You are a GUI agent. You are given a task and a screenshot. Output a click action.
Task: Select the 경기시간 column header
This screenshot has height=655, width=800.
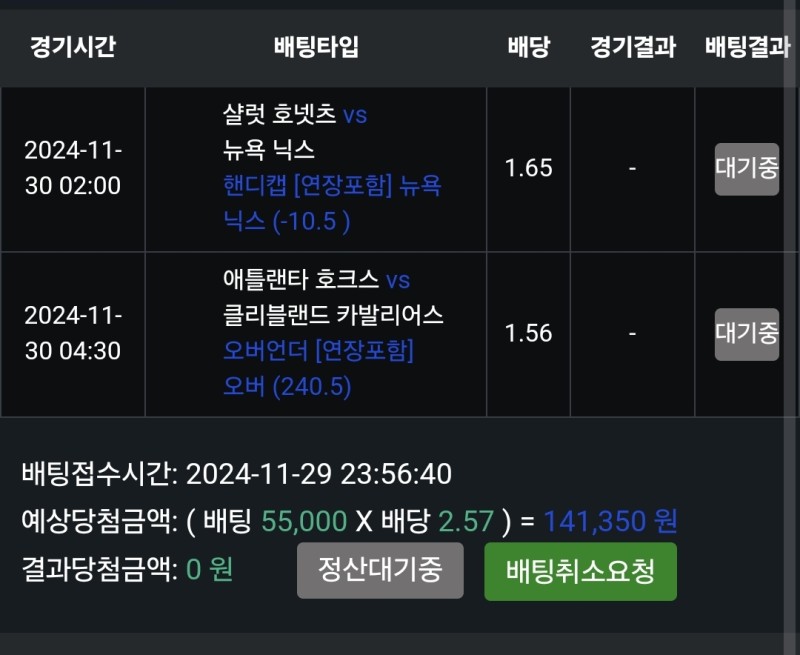pyautogui.click(x=72, y=47)
